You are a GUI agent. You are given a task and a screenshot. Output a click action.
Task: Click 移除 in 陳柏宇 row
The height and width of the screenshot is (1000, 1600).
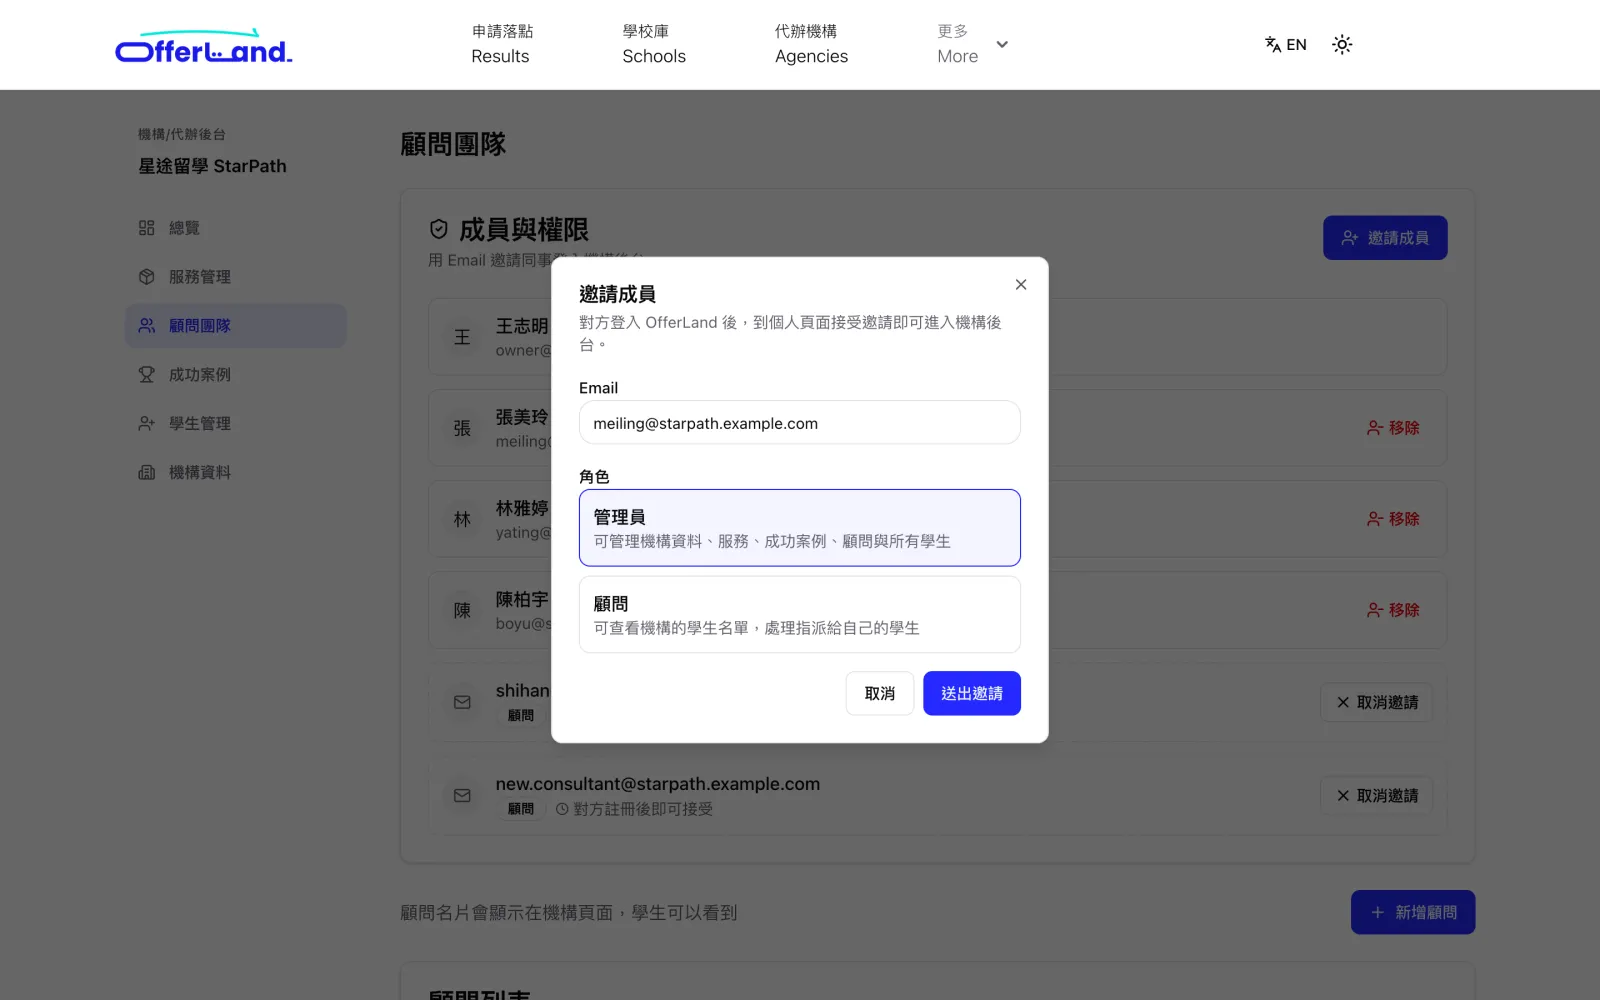pyautogui.click(x=1393, y=610)
